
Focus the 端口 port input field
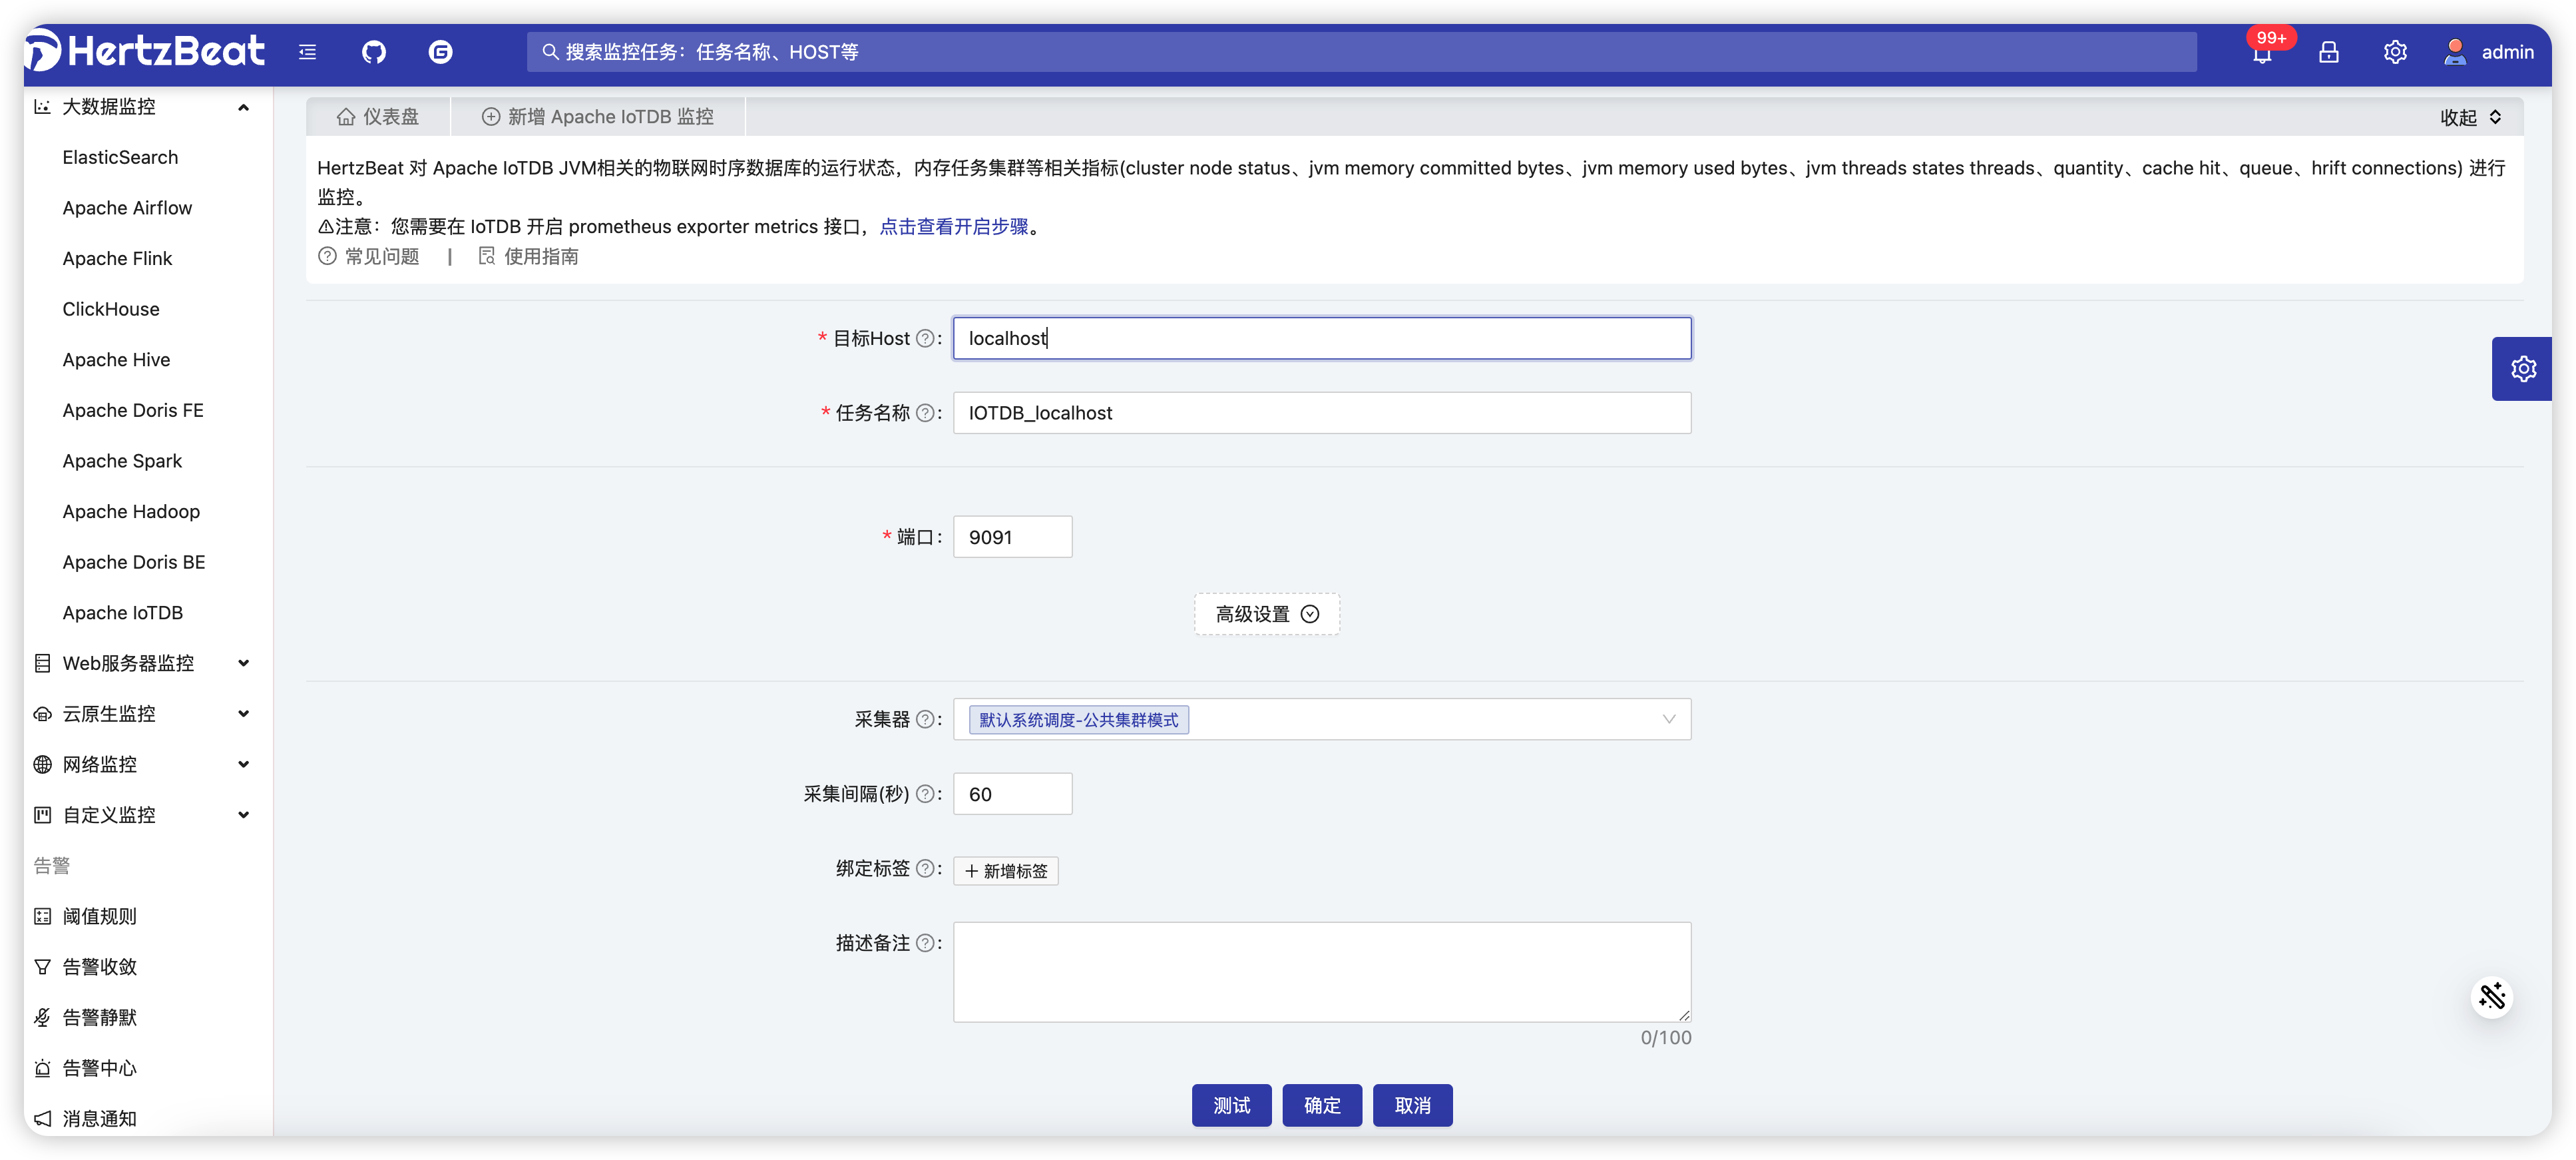click(1012, 538)
